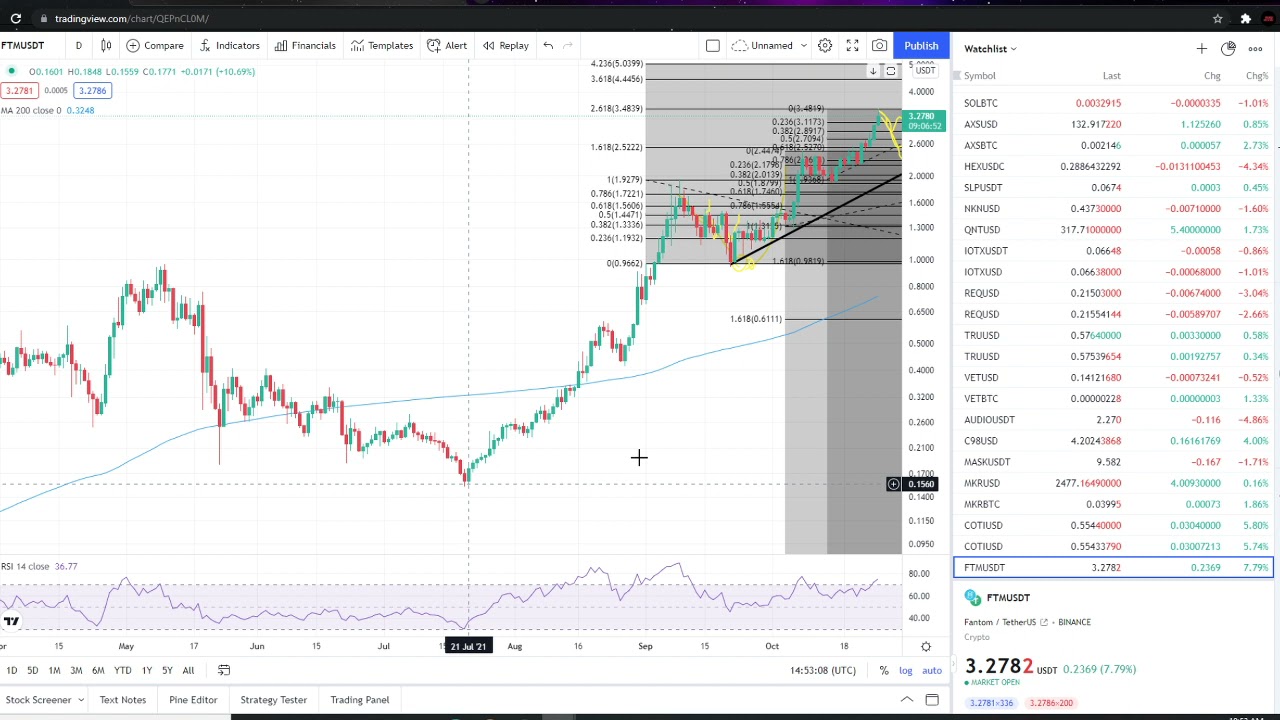
Task: Open USDT currency selector on price axis
Action: (925, 71)
